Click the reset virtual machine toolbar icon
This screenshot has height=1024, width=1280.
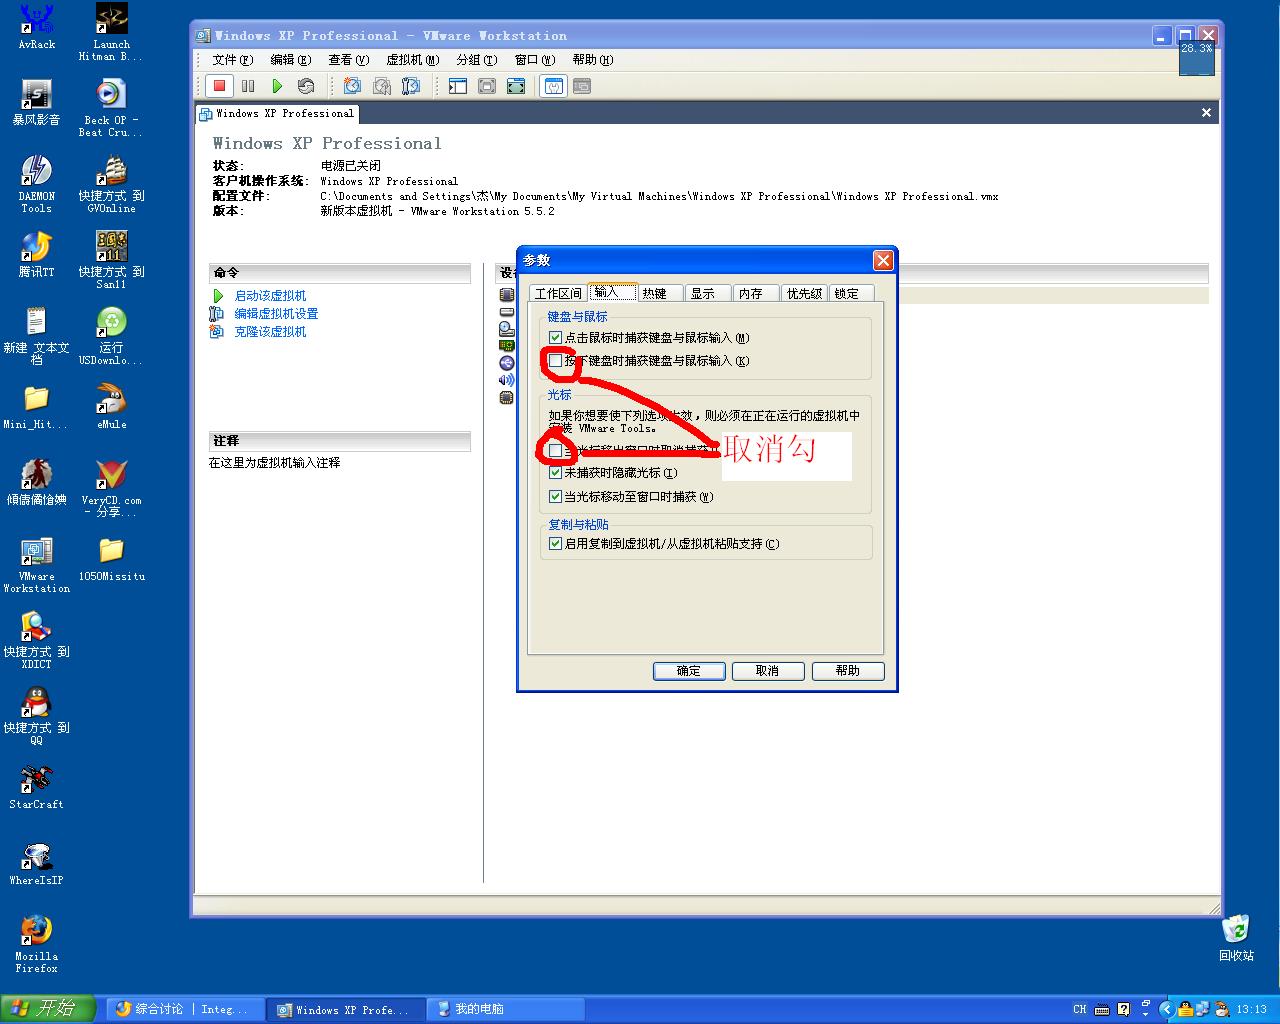click(x=306, y=86)
